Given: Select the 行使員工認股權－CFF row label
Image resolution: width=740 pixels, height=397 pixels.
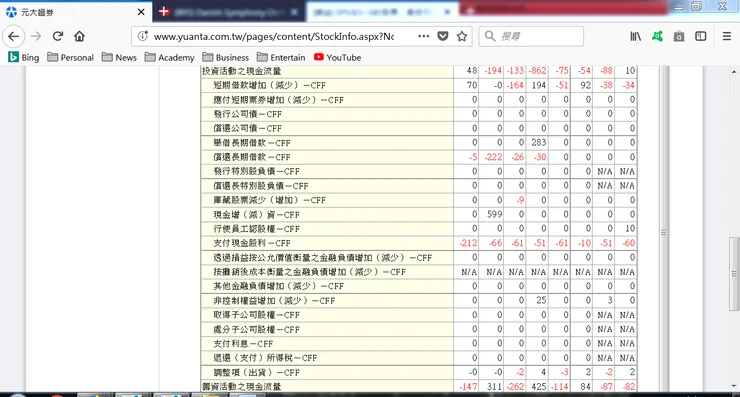Looking at the screenshot, I should (256, 228).
